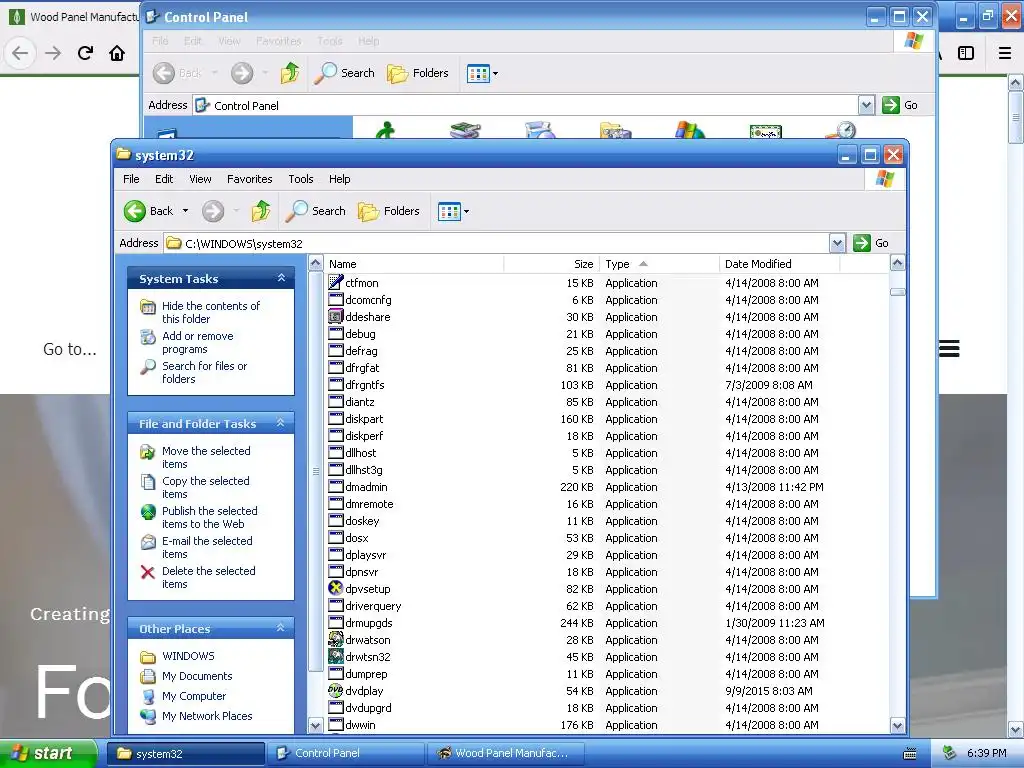Select the driverquery file name
The image size is (1024, 768).
[x=373, y=605]
